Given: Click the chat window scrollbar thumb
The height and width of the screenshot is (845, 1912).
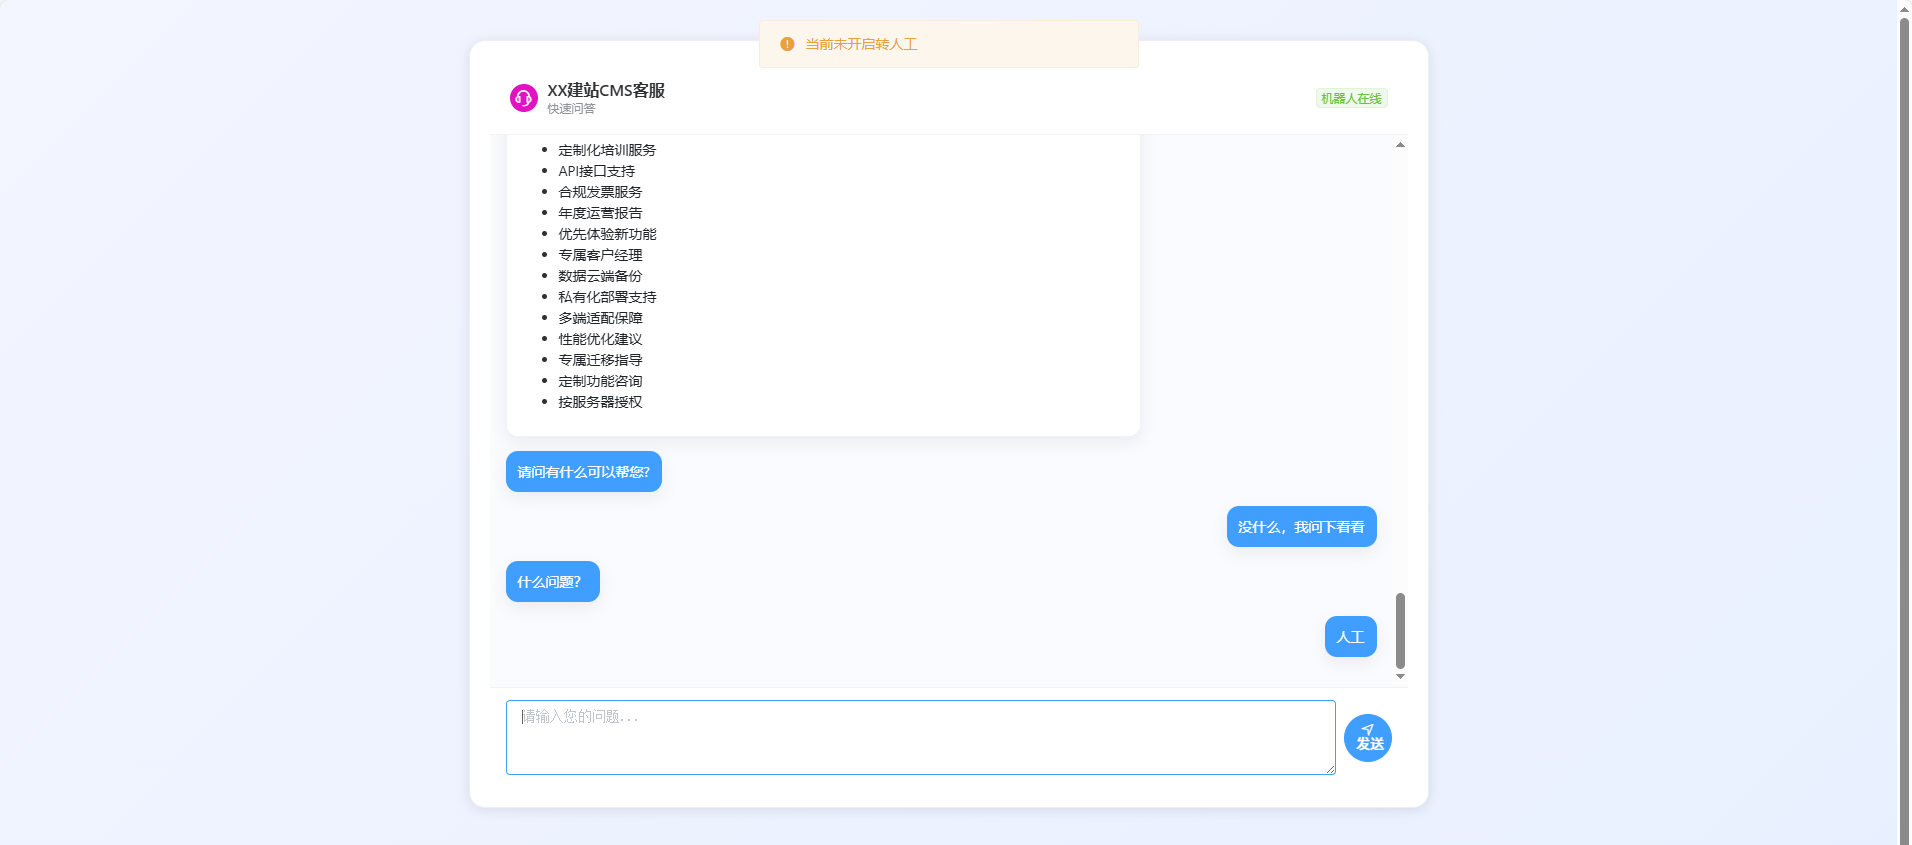Looking at the screenshot, I should pos(1400,630).
